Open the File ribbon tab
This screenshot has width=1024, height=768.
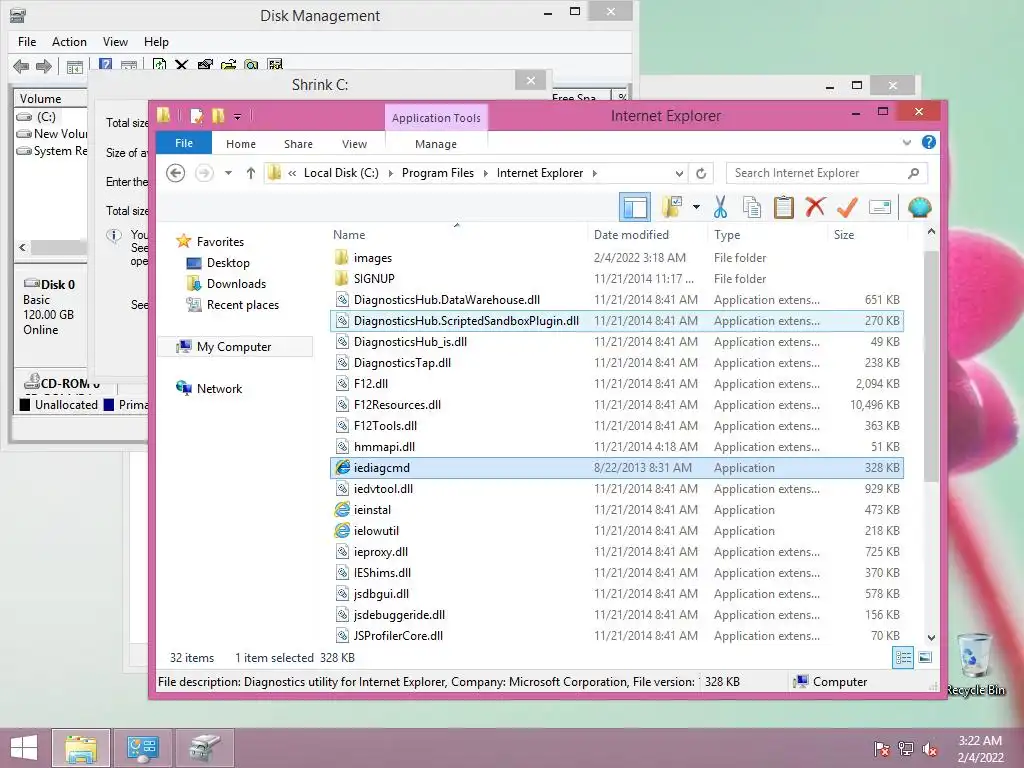[184, 143]
